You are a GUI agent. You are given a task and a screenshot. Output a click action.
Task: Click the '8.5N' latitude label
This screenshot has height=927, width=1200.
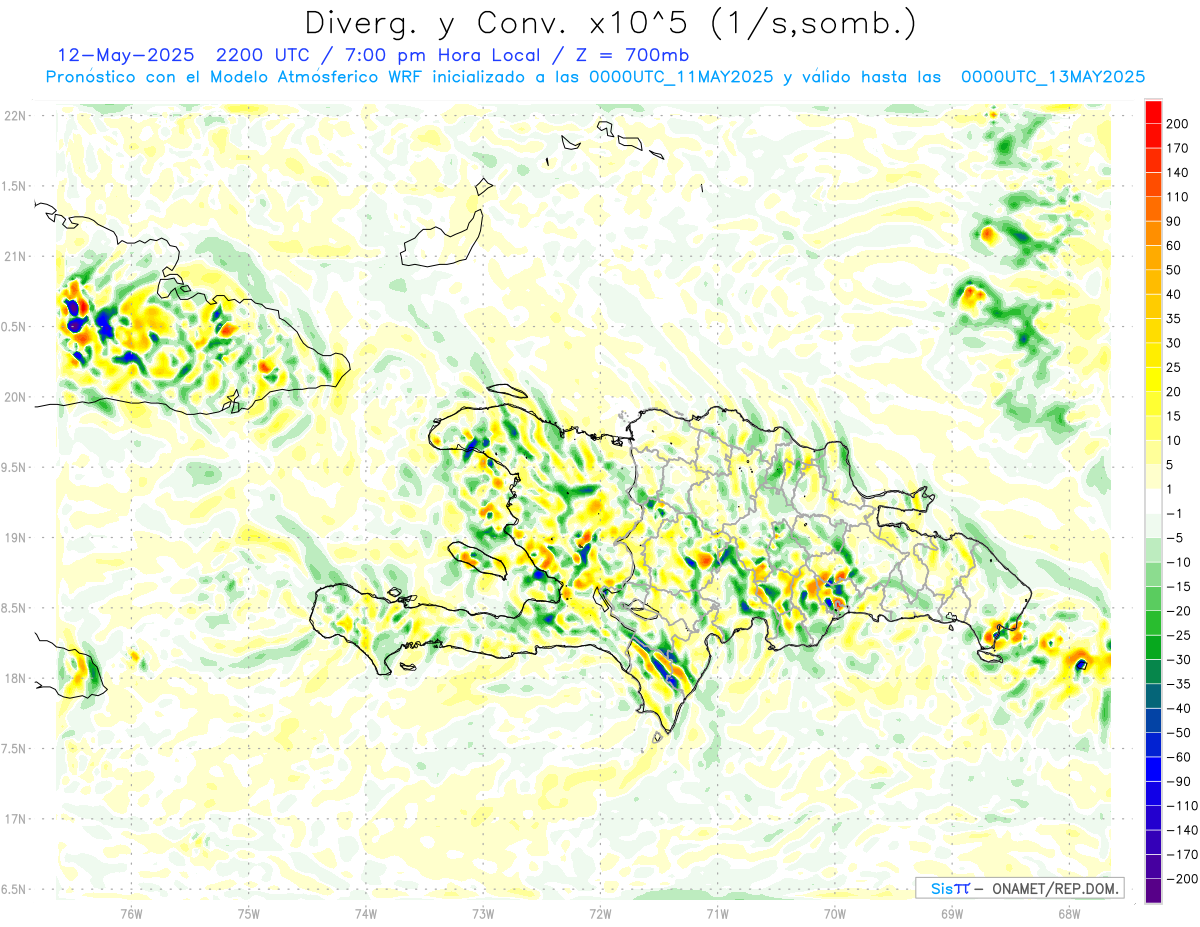15,608
